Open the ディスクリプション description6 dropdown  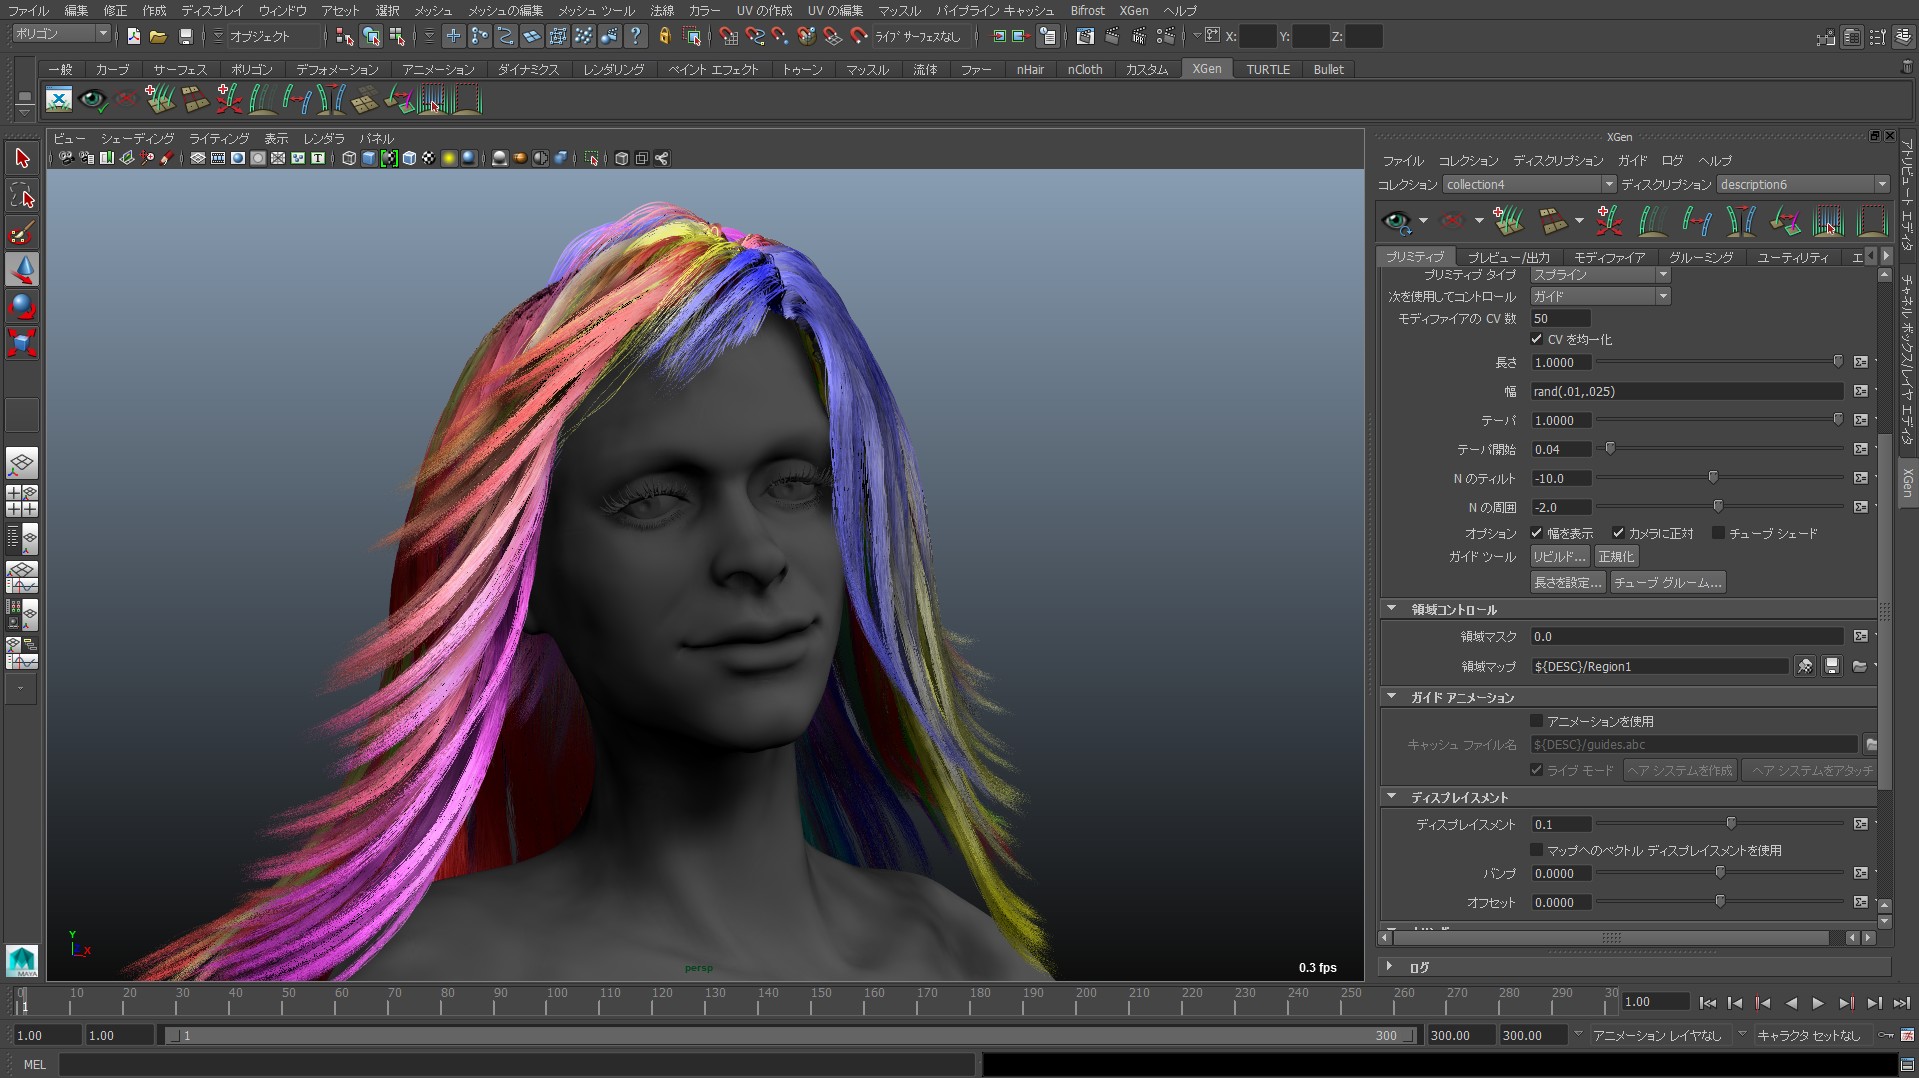(1802, 184)
